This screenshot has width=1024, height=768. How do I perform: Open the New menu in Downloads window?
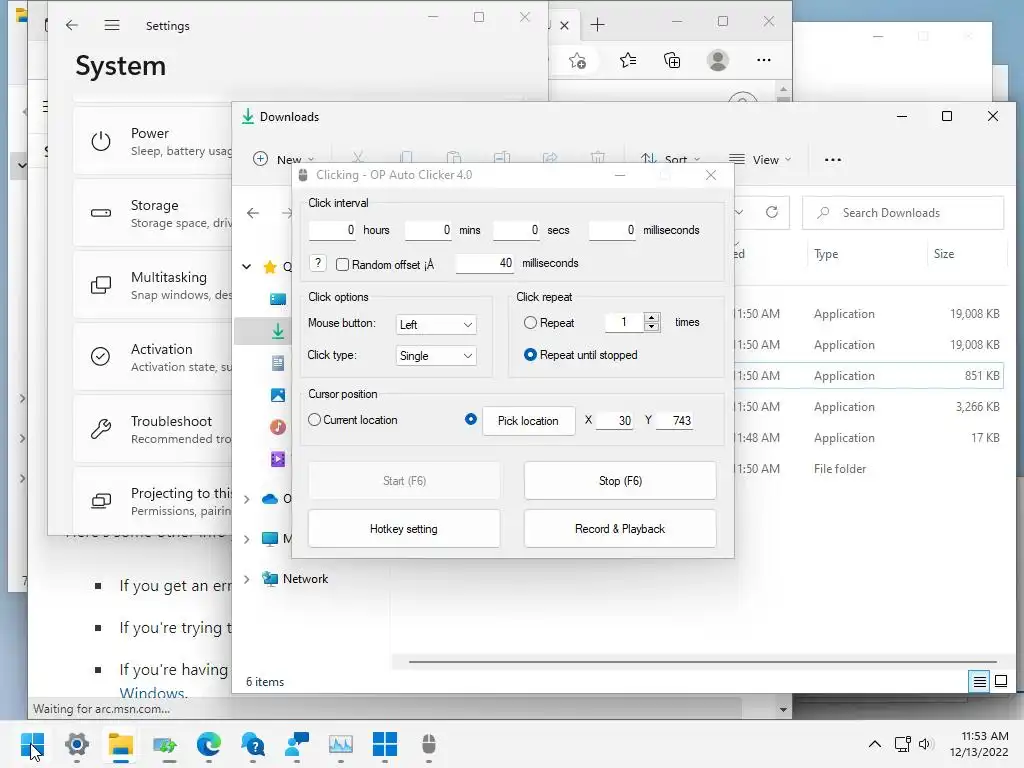pyautogui.click(x=284, y=159)
